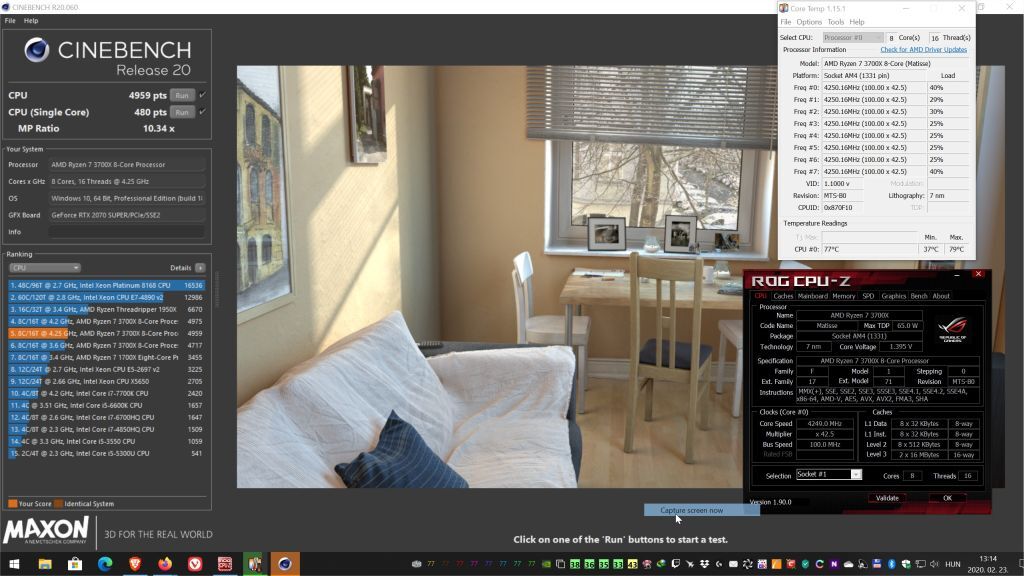
Task: Open ROG CPU-Z taskbar icon
Action: (x=225, y=564)
